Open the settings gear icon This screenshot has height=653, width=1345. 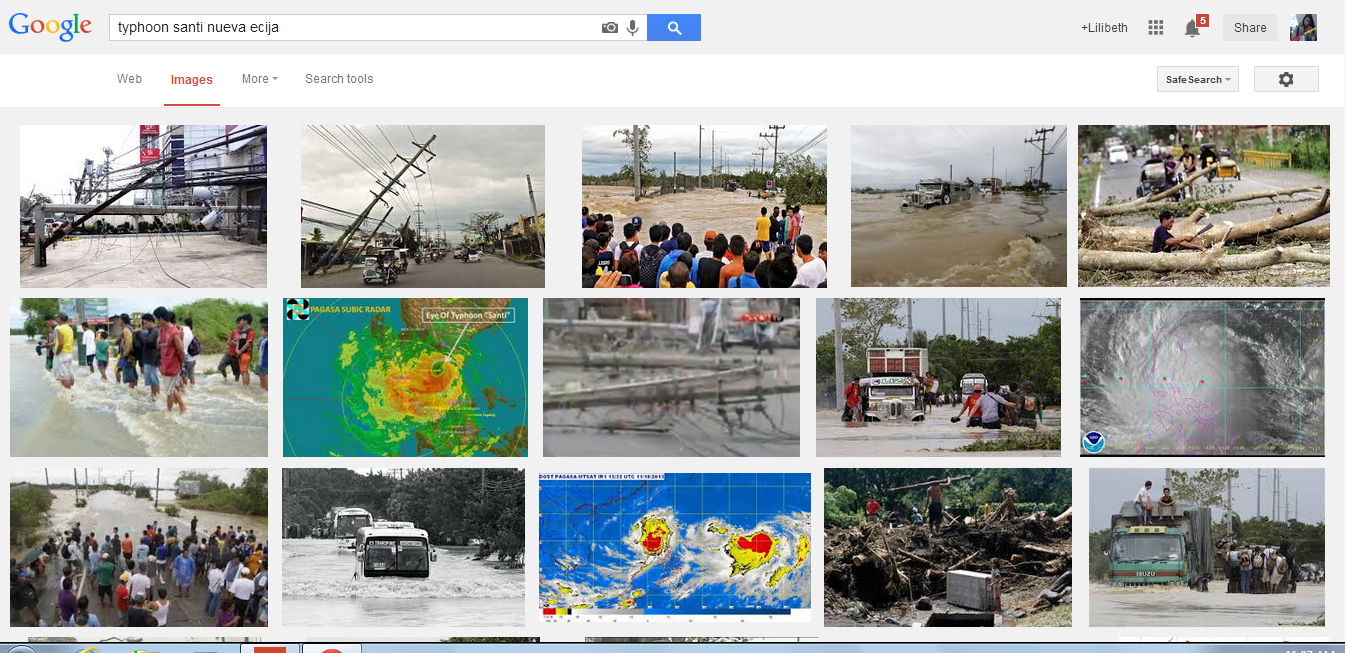pos(1286,79)
